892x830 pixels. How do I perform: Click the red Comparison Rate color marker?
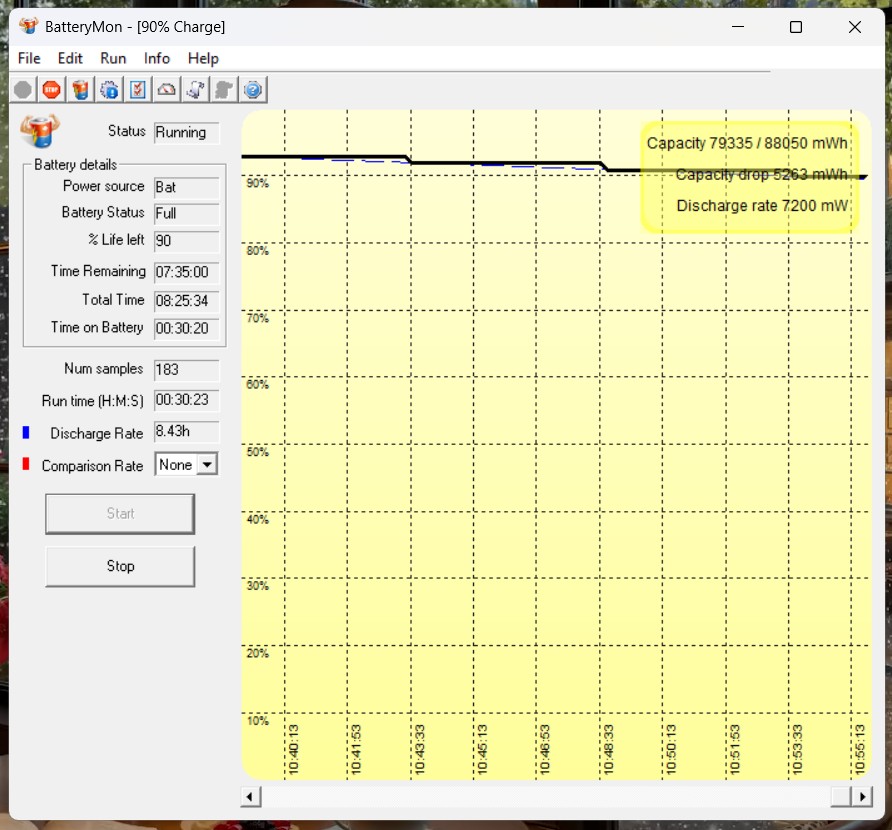[26, 464]
